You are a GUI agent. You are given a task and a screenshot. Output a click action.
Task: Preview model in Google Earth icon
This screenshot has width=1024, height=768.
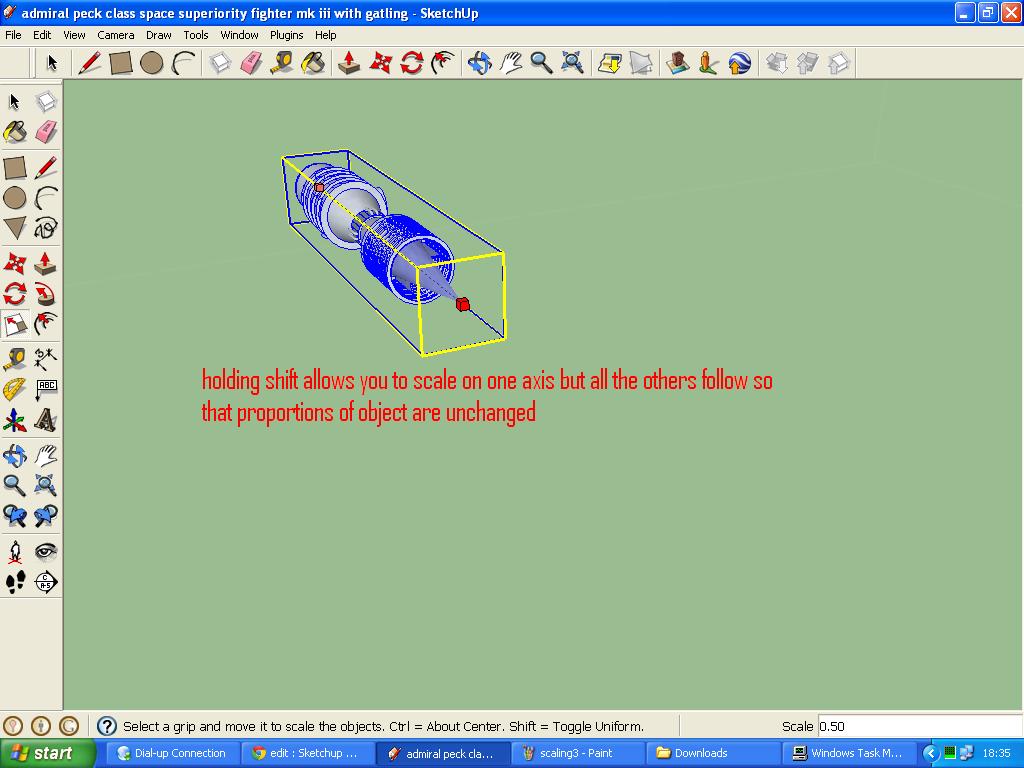pos(739,63)
